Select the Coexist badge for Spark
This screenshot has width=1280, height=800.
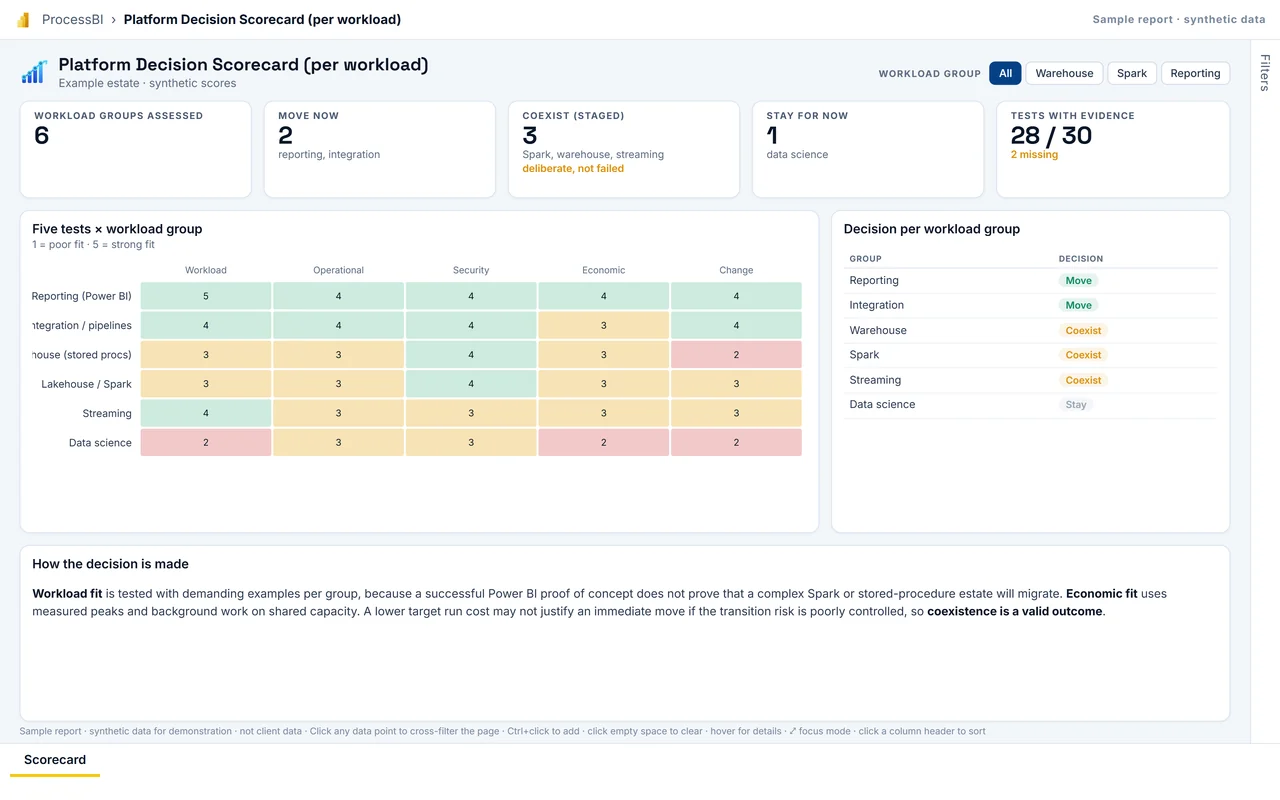(1083, 355)
